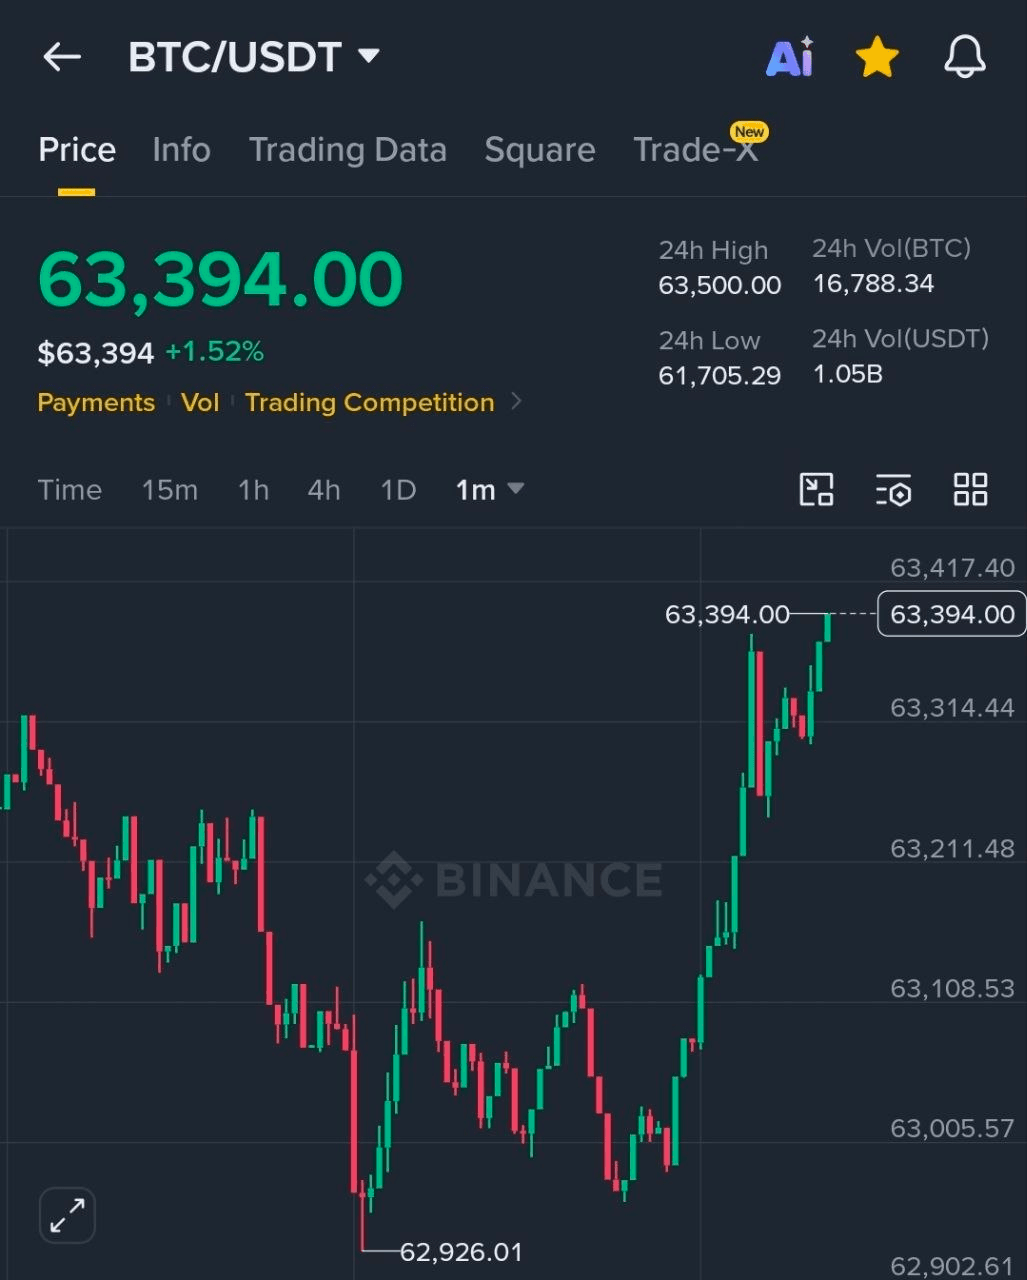1027x1280 pixels.
Task: Open the Square tab
Action: 540,150
